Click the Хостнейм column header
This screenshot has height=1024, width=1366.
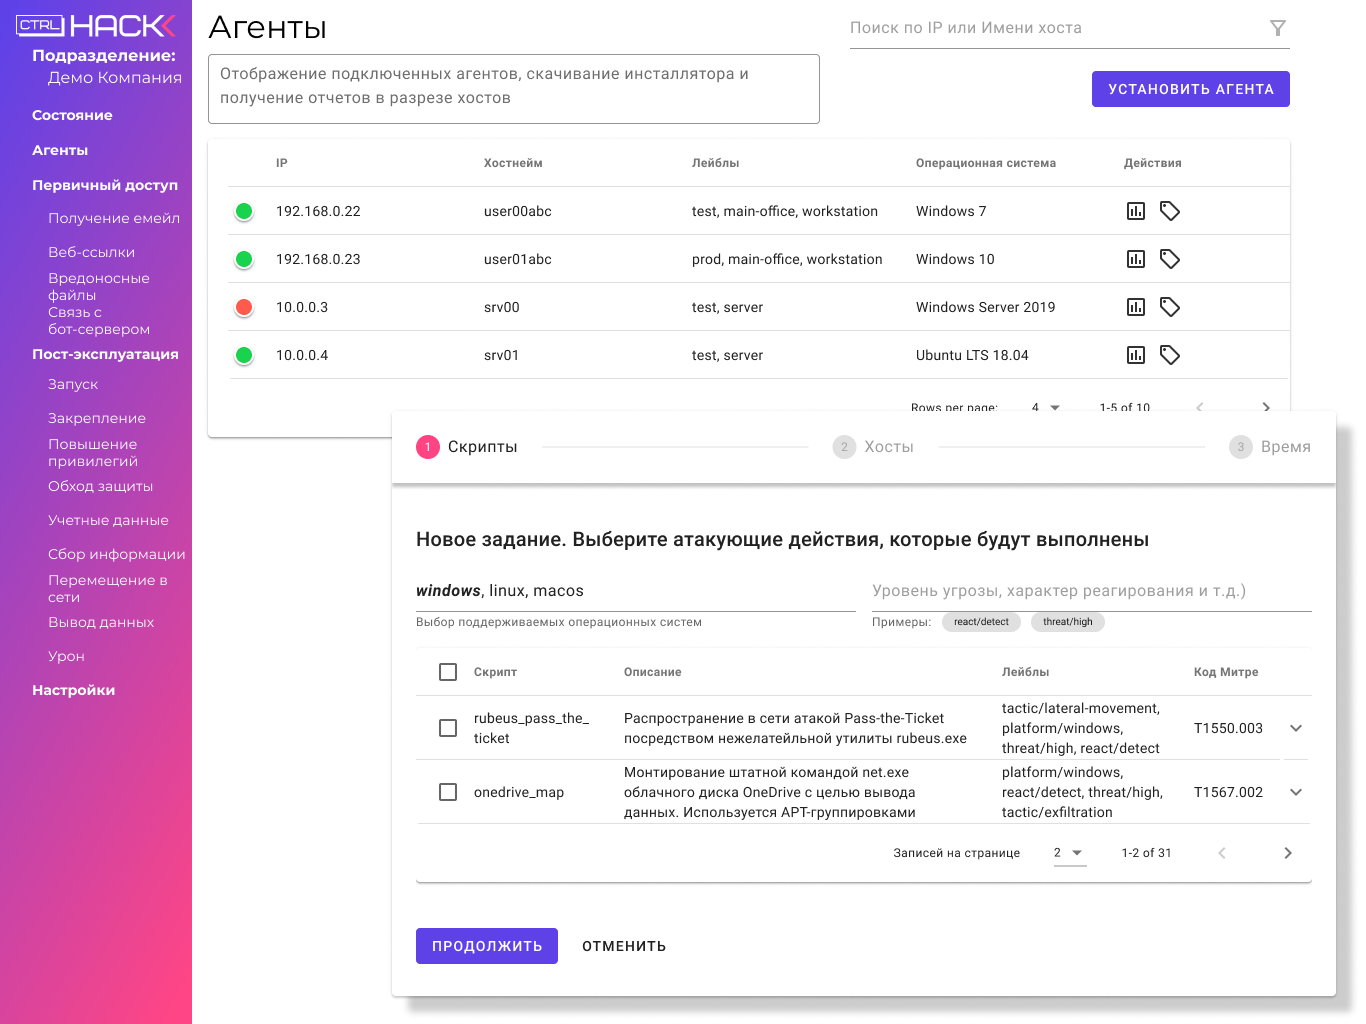click(513, 163)
